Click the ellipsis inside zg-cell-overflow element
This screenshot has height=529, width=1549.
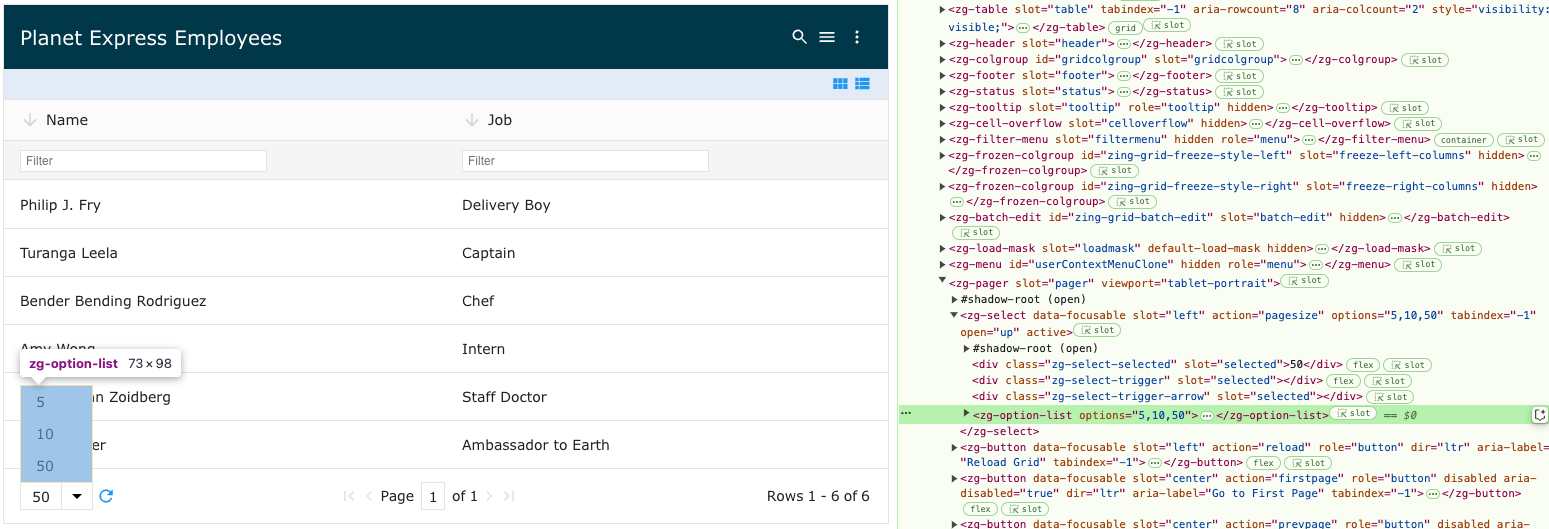coord(1256,124)
